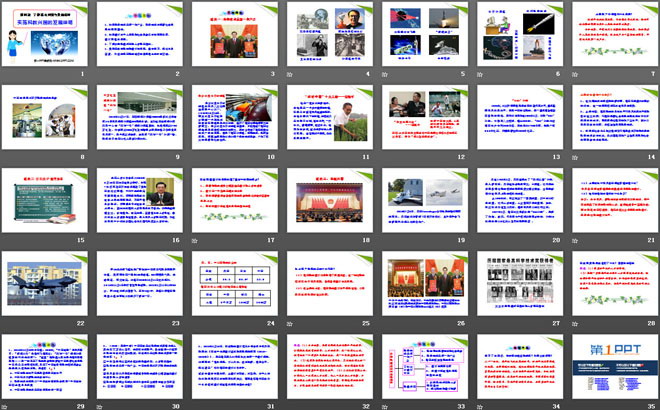Select slide 26 thumbnail with hall and awardees
660x410 pixels.
425,283
